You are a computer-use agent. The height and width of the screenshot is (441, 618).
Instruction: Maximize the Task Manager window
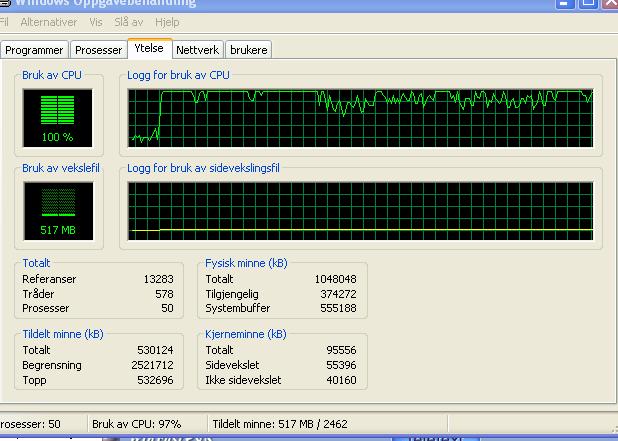coord(588,3)
